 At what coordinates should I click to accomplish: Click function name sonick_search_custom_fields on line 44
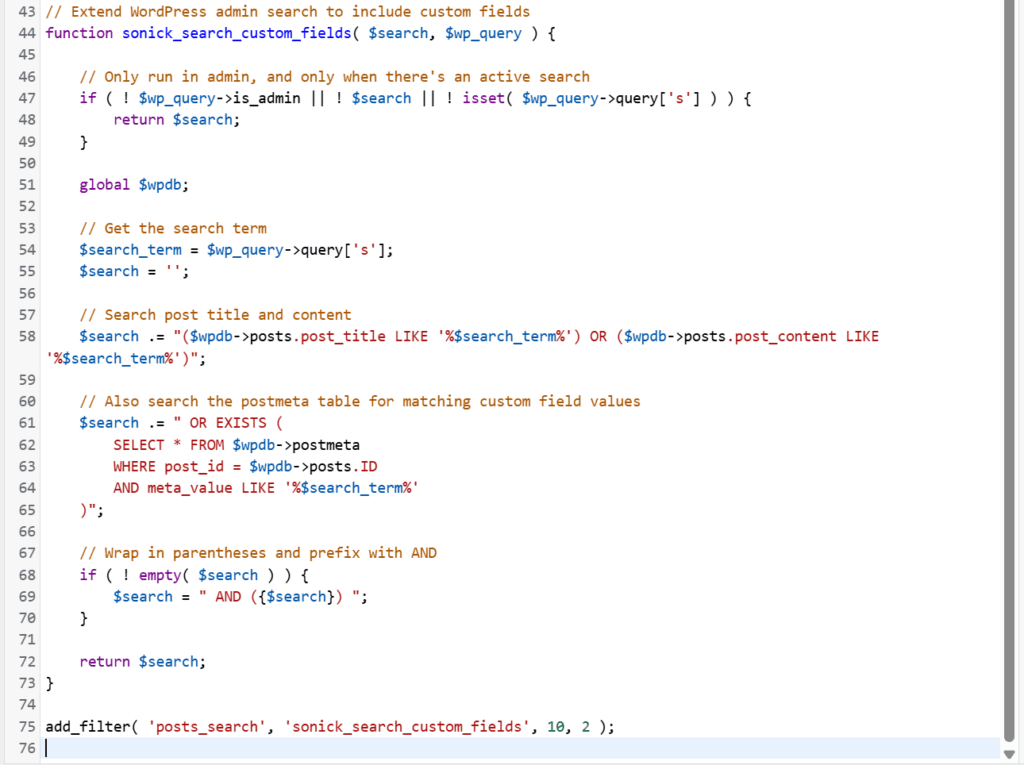(x=237, y=33)
